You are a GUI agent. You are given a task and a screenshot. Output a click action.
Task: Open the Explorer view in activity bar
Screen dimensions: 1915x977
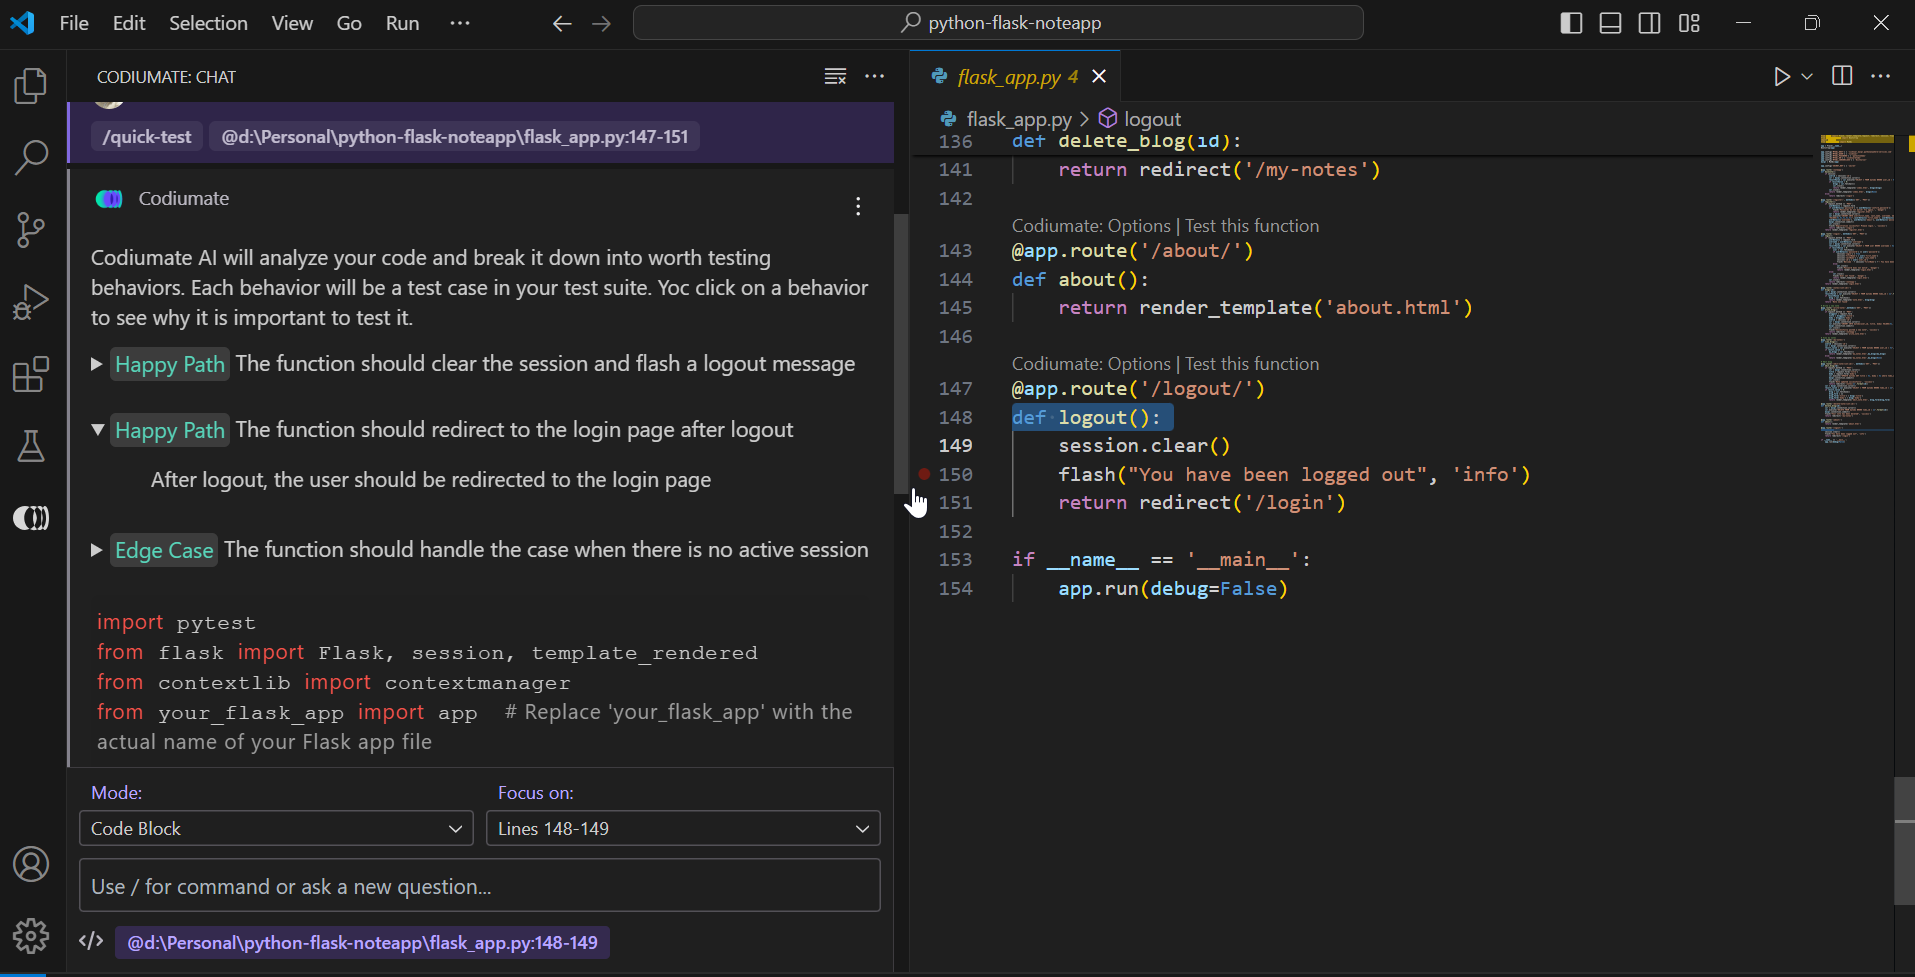point(31,86)
